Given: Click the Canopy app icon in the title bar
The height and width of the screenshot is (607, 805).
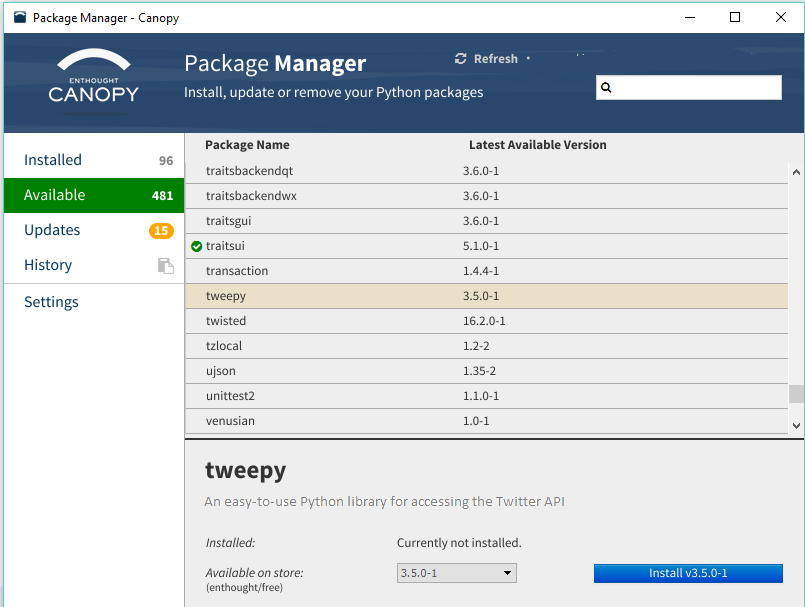Looking at the screenshot, I should (20, 17).
